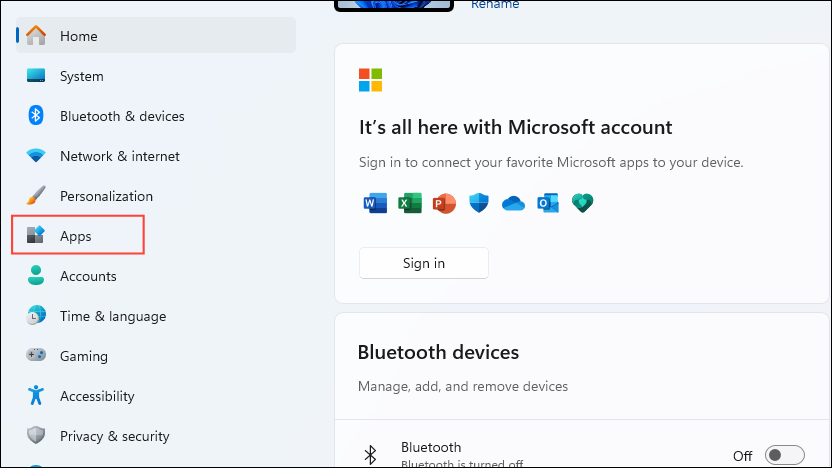The height and width of the screenshot is (468, 832).
Task: Click the Accounts person icon
Action: pyautogui.click(x=36, y=275)
